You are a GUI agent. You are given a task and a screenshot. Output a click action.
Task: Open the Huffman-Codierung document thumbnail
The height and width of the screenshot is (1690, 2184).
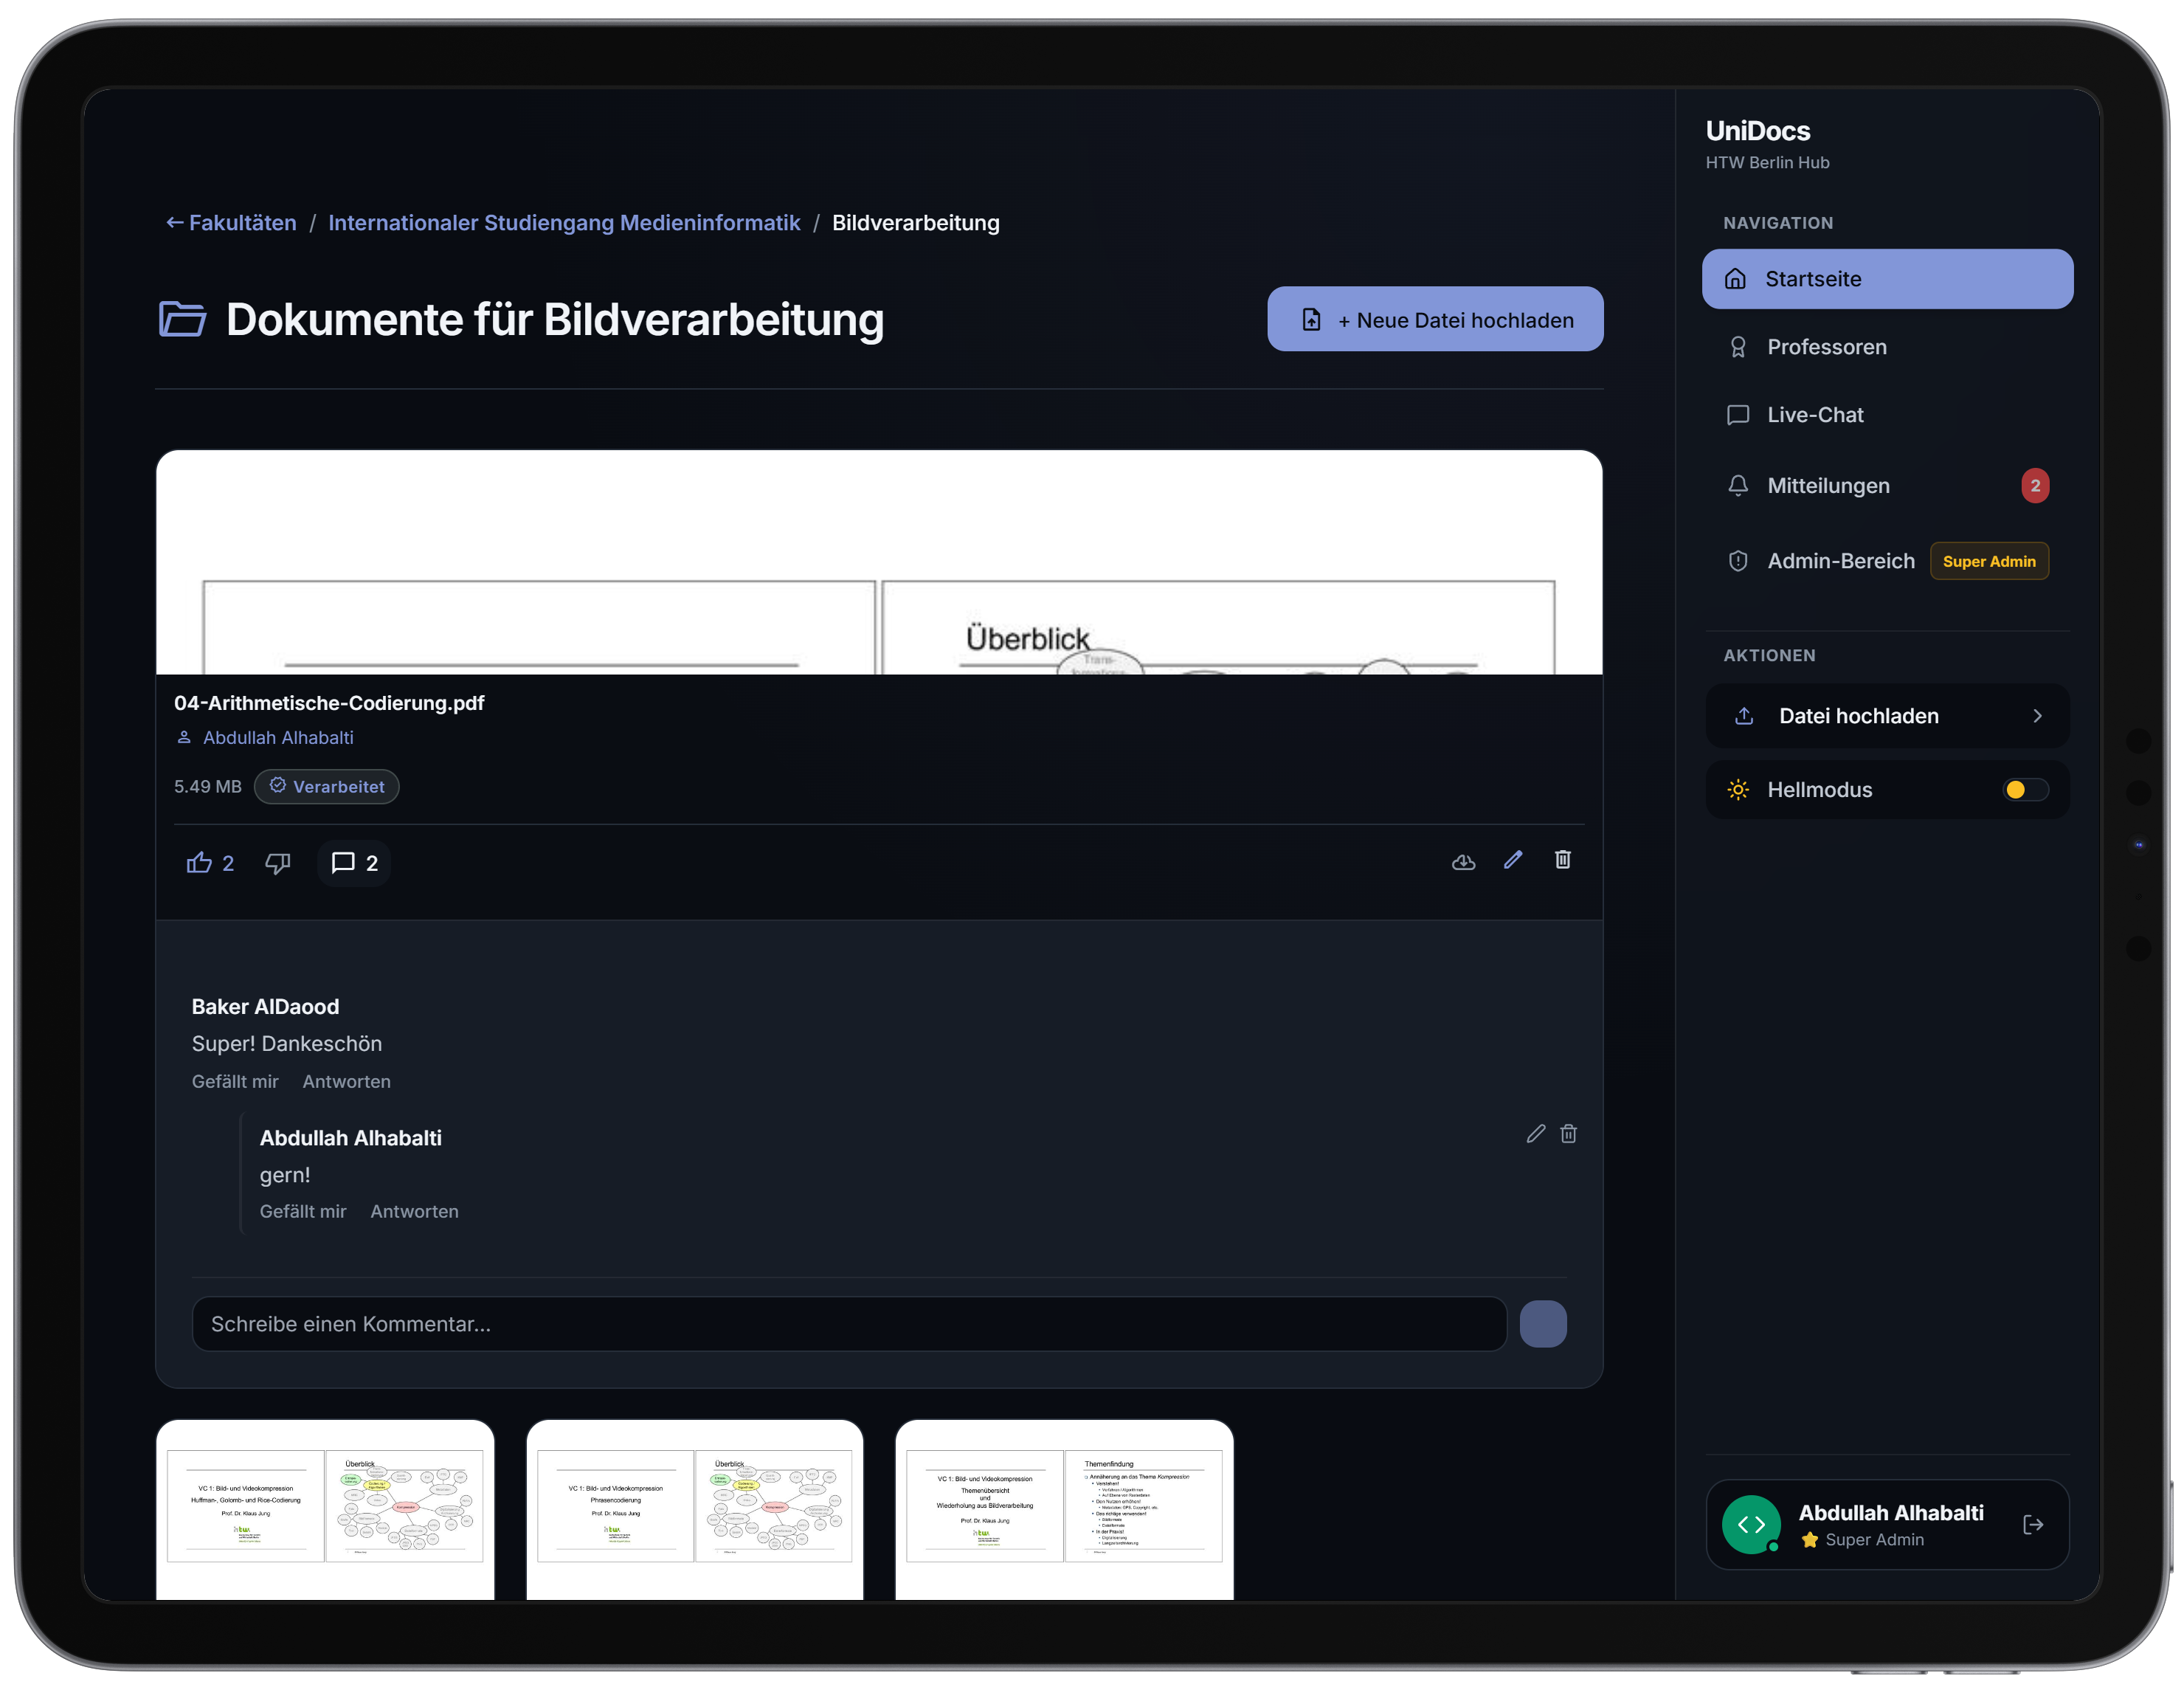click(325, 1510)
